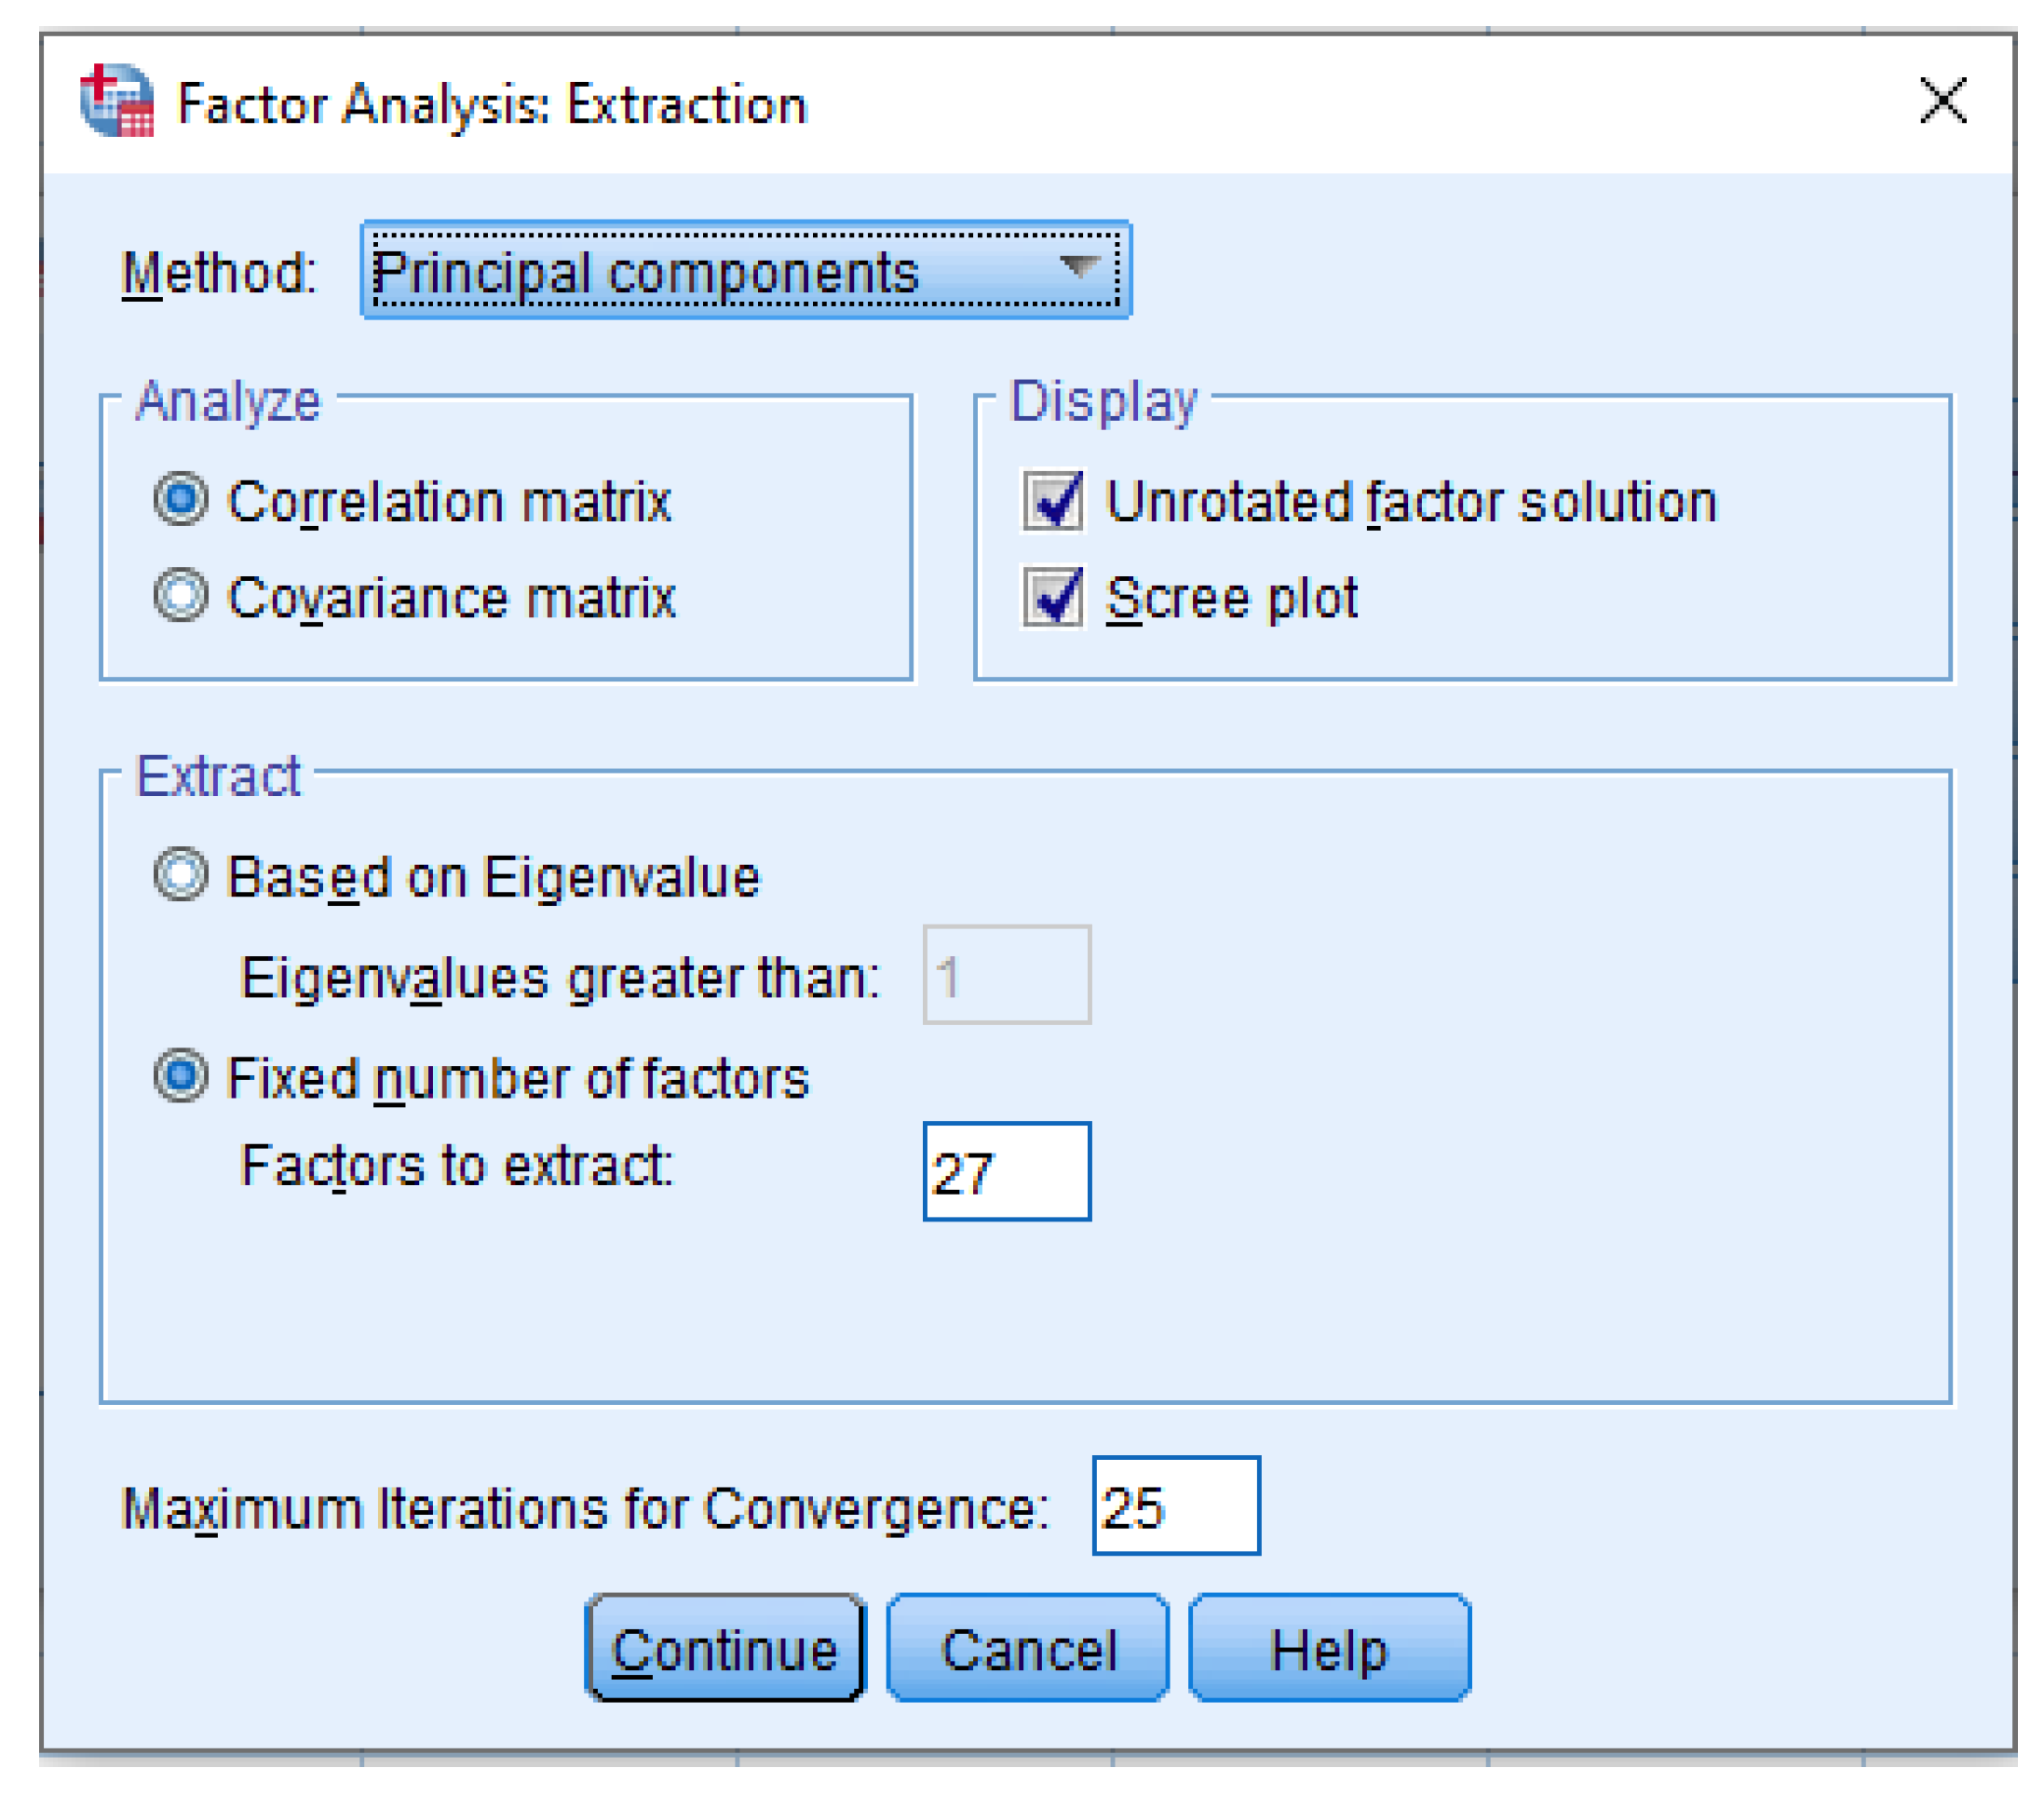This screenshot has height=1795, width=2044.
Task: Click the Method label
Action: click(x=219, y=272)
